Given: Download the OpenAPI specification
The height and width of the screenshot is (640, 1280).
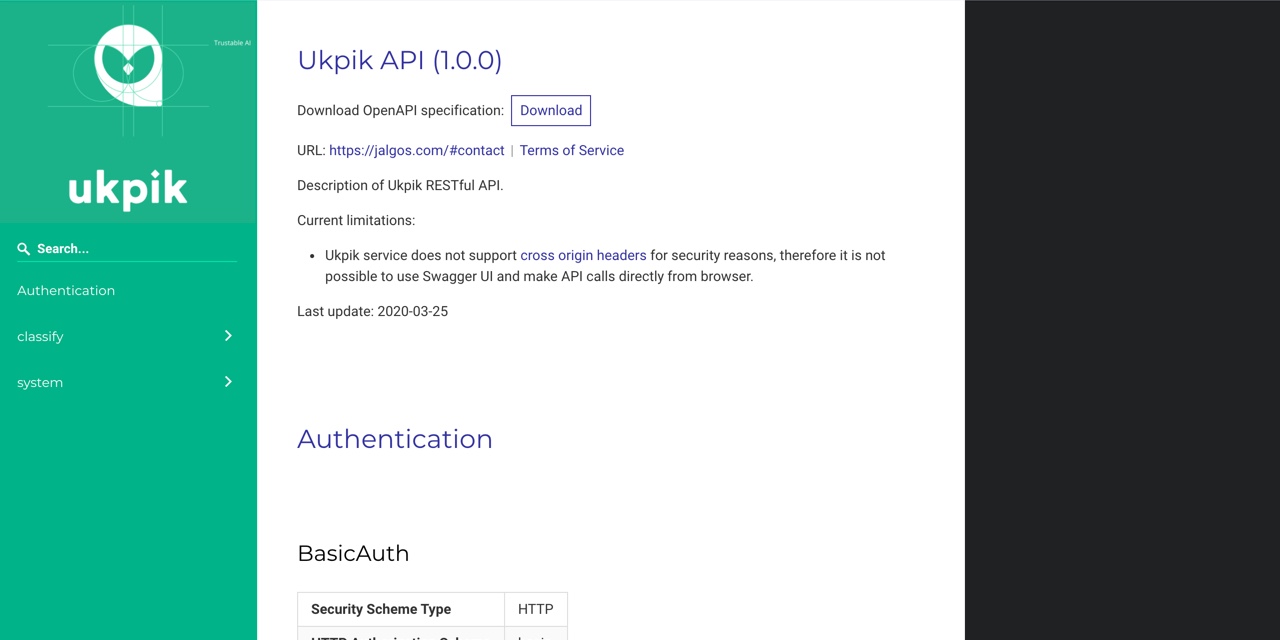Looking at the screenshot, I should click(551, 111).
